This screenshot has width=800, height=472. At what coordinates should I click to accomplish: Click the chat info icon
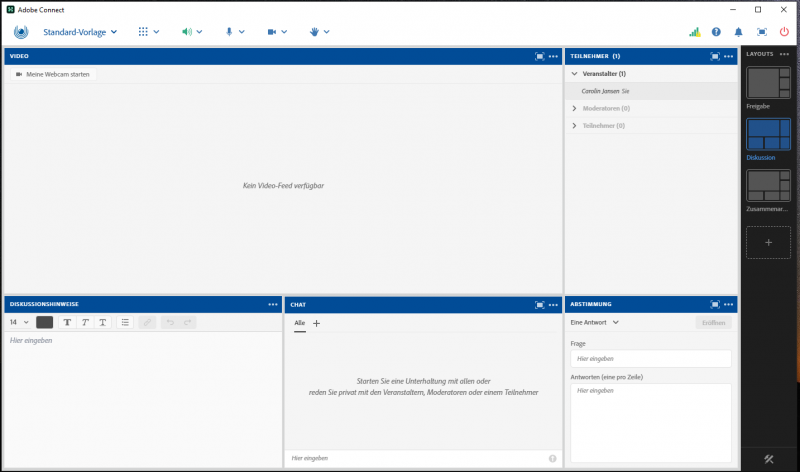[553, 458]
